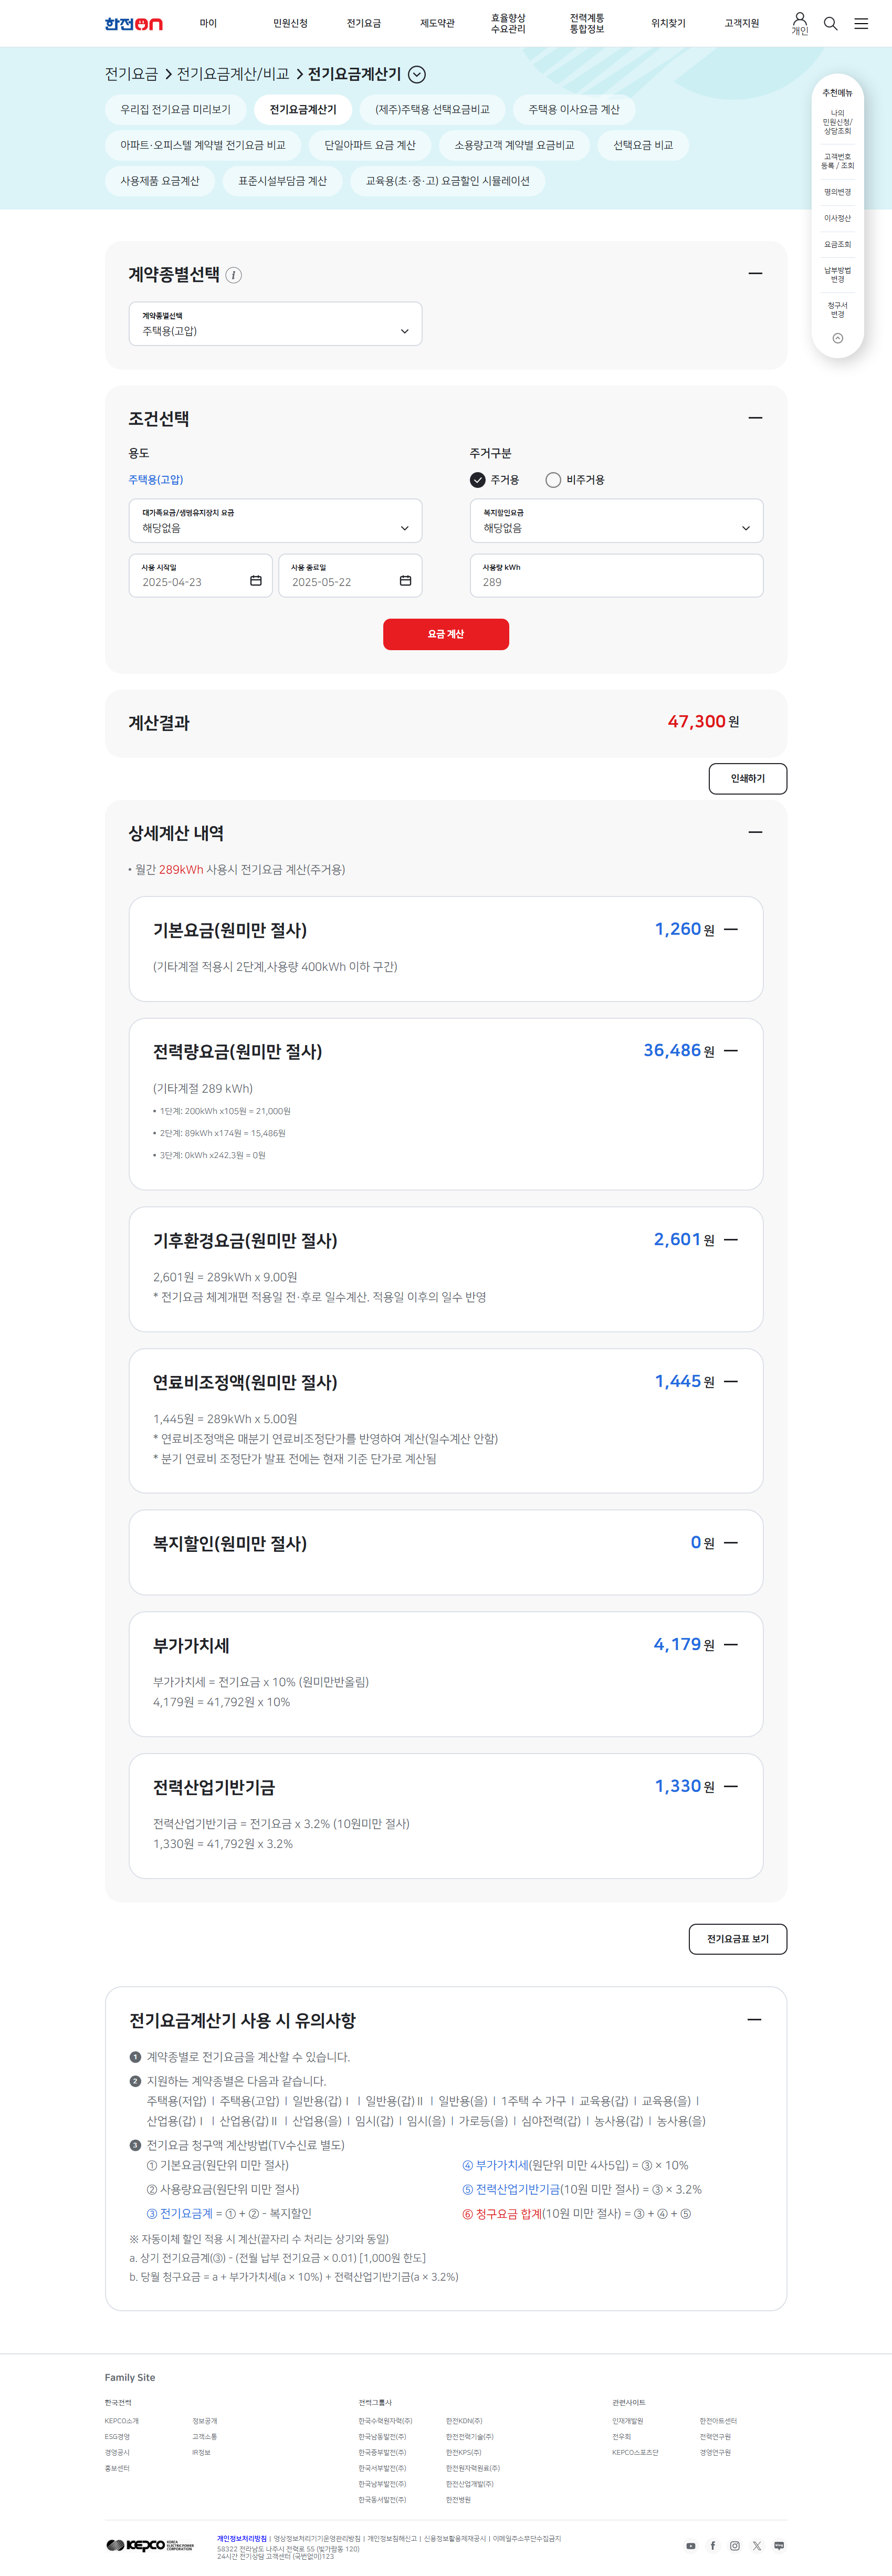This screenshot has width=892, height=2576.
Task: Open the 복지할인요금 dropdown
Action: 616,521
